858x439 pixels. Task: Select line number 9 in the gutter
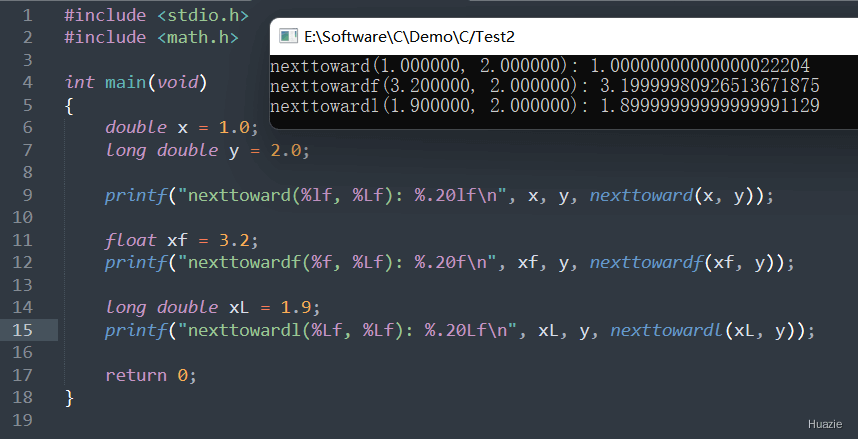pos(26,195)
